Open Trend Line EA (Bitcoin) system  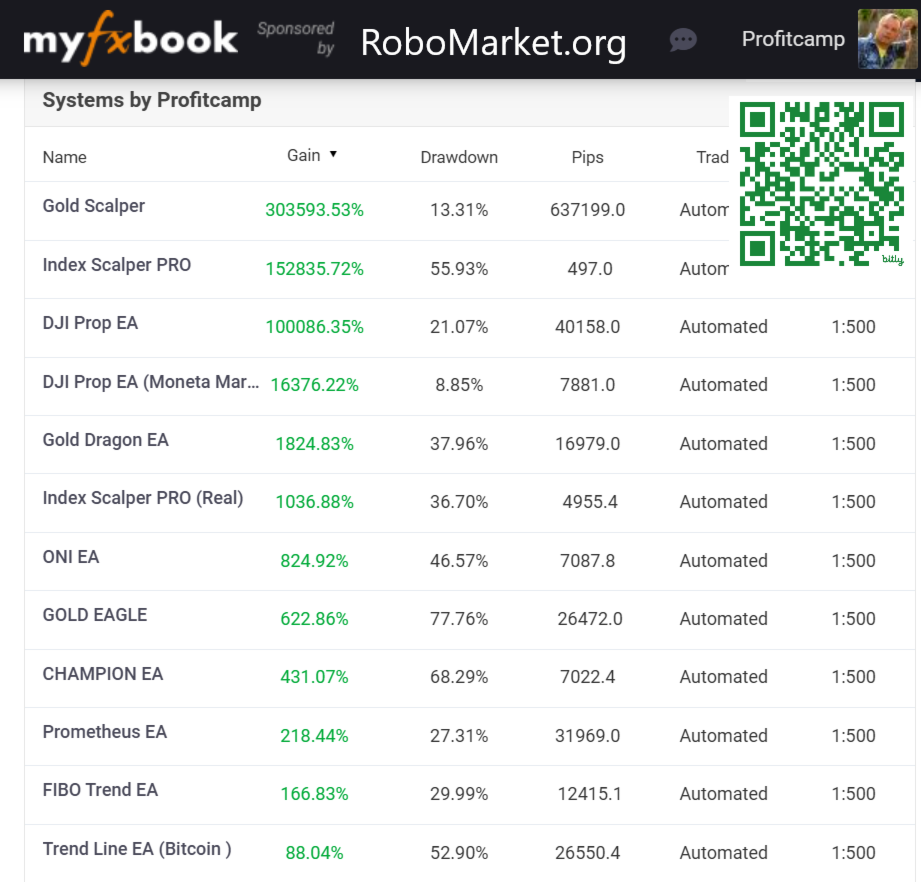pyautogui.click(x=137, y=849)
